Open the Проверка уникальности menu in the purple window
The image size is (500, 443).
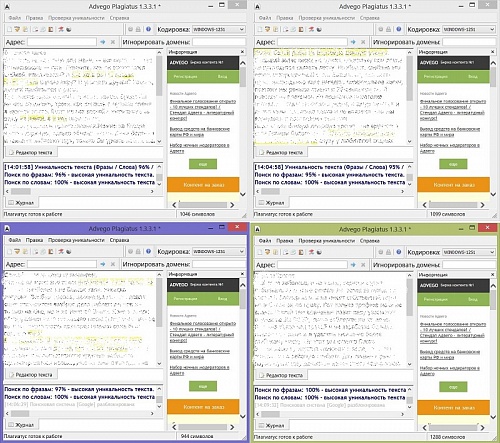[x=76, y=240]
